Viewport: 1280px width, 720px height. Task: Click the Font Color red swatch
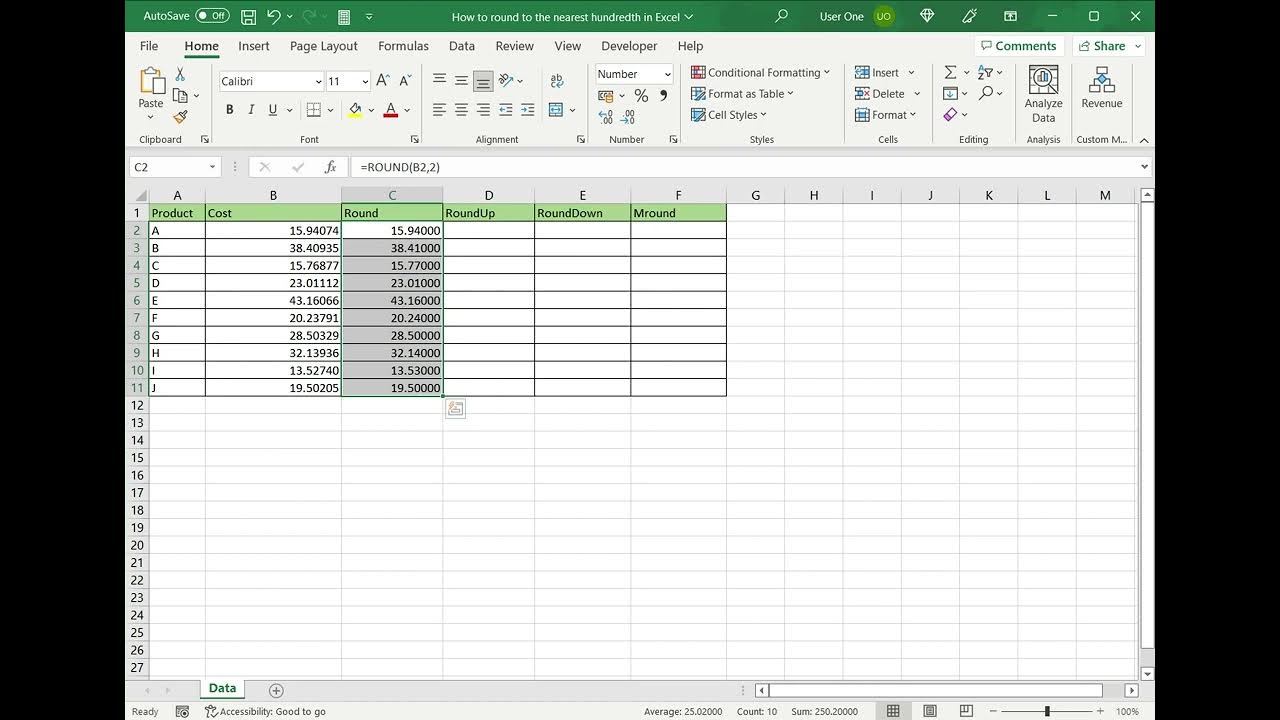tap(391, 110)
